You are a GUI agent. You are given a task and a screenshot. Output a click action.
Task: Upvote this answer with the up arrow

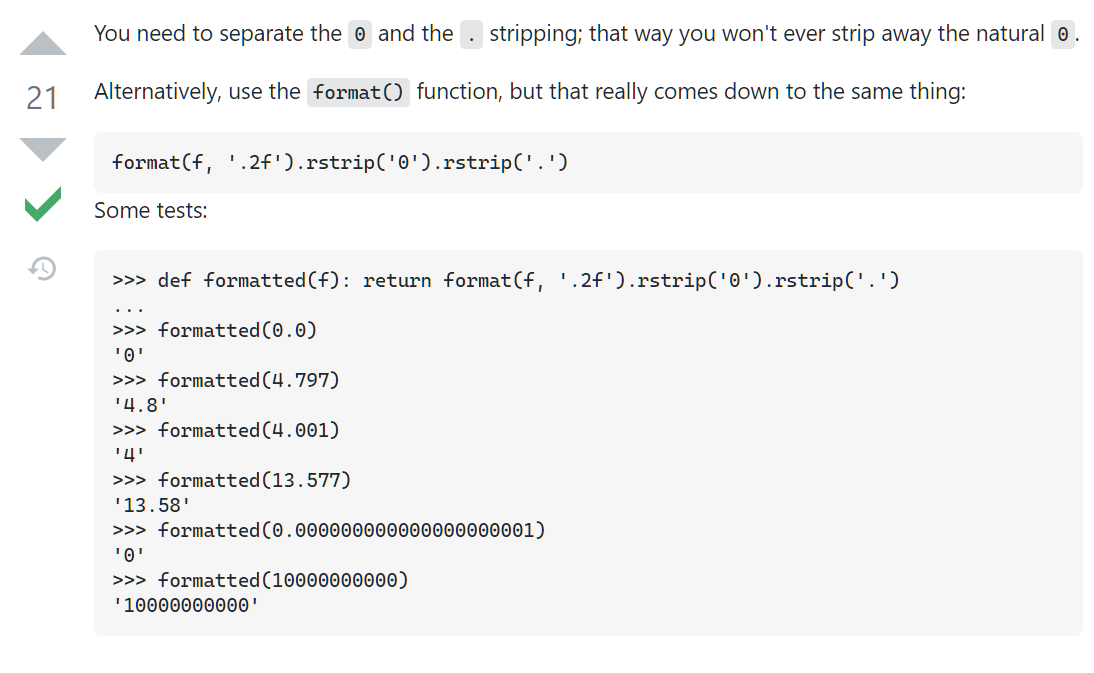point(43,44)
